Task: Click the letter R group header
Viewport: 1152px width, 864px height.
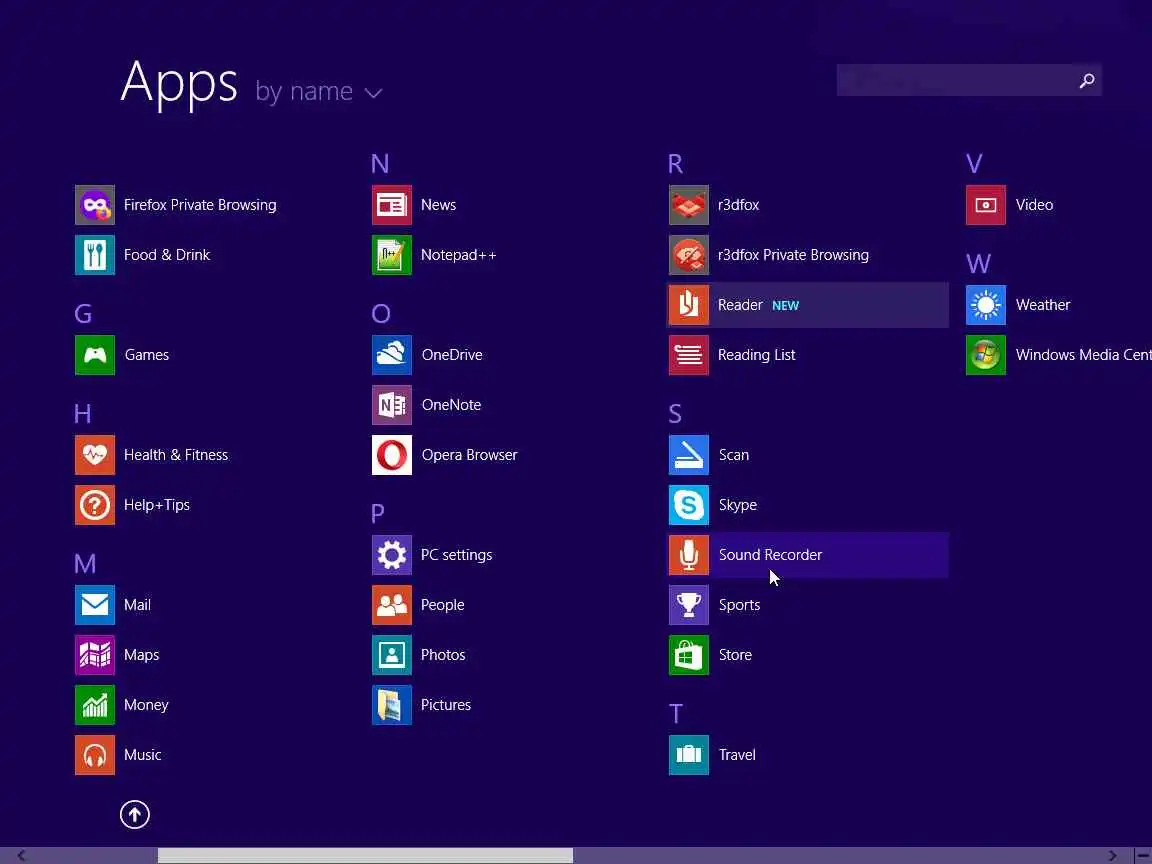Action: [675, 163]
